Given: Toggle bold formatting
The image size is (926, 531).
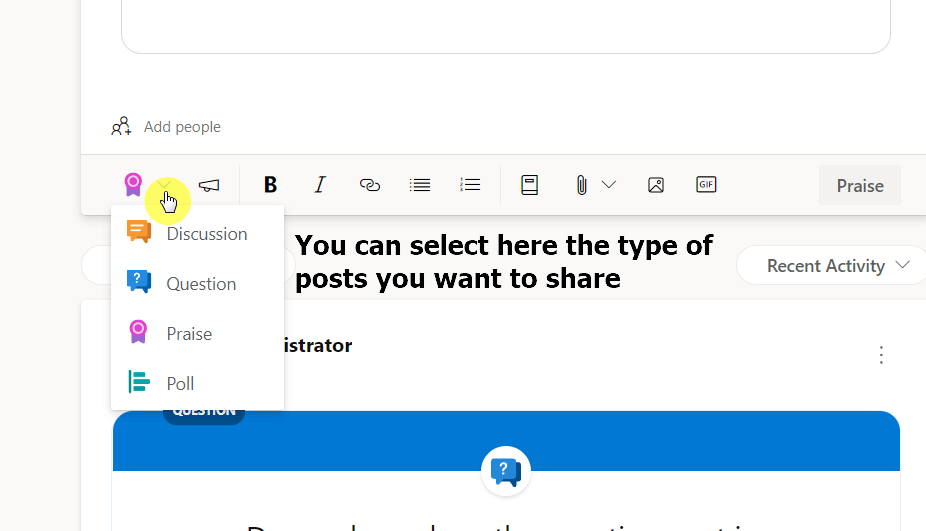Looking at the screenshot, I should click(x=270, y=185).
